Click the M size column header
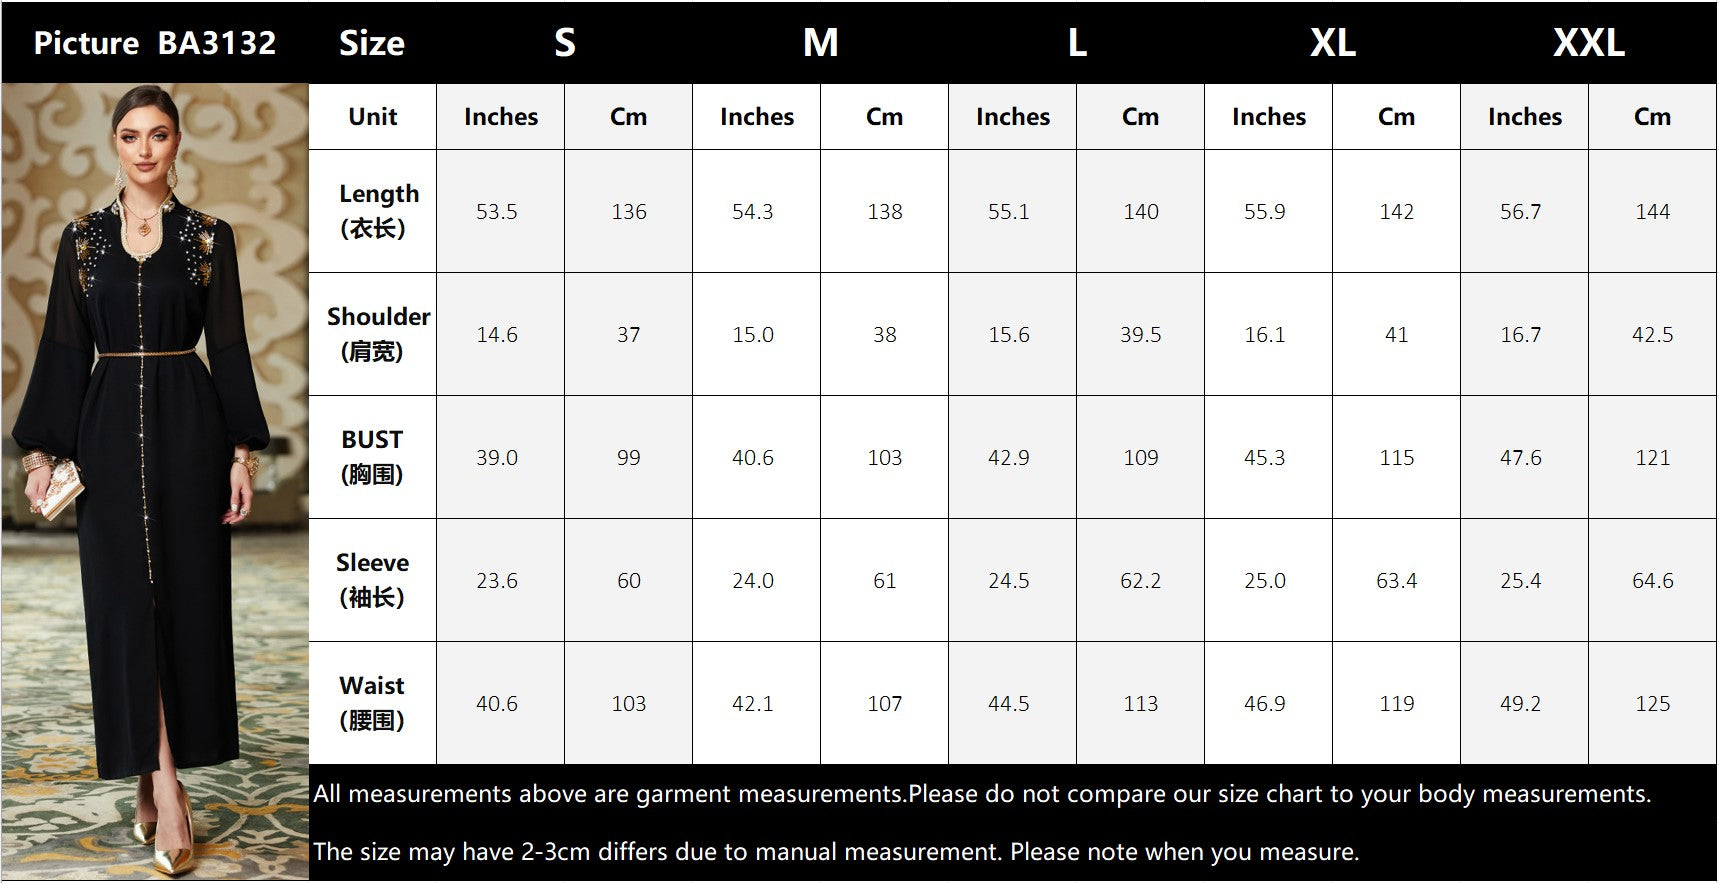The height and width of the screenshot is (883, 1719). [820, 43]
